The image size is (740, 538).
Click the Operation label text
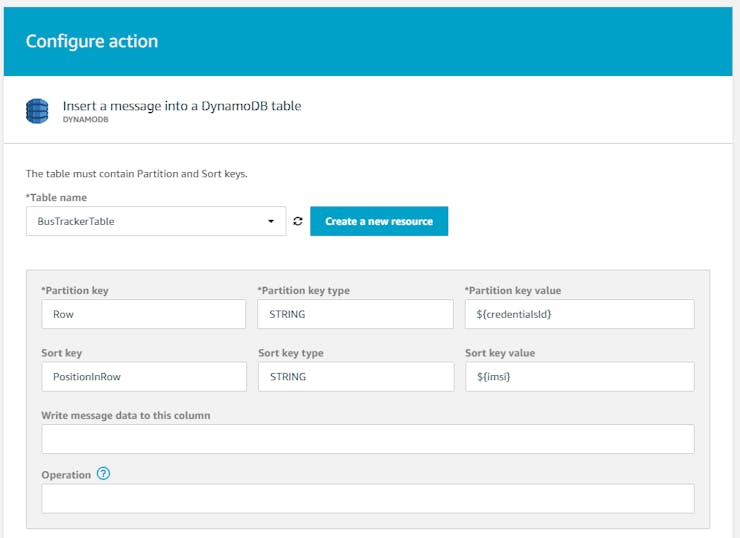pyautogui.click(x=66, y=475)
